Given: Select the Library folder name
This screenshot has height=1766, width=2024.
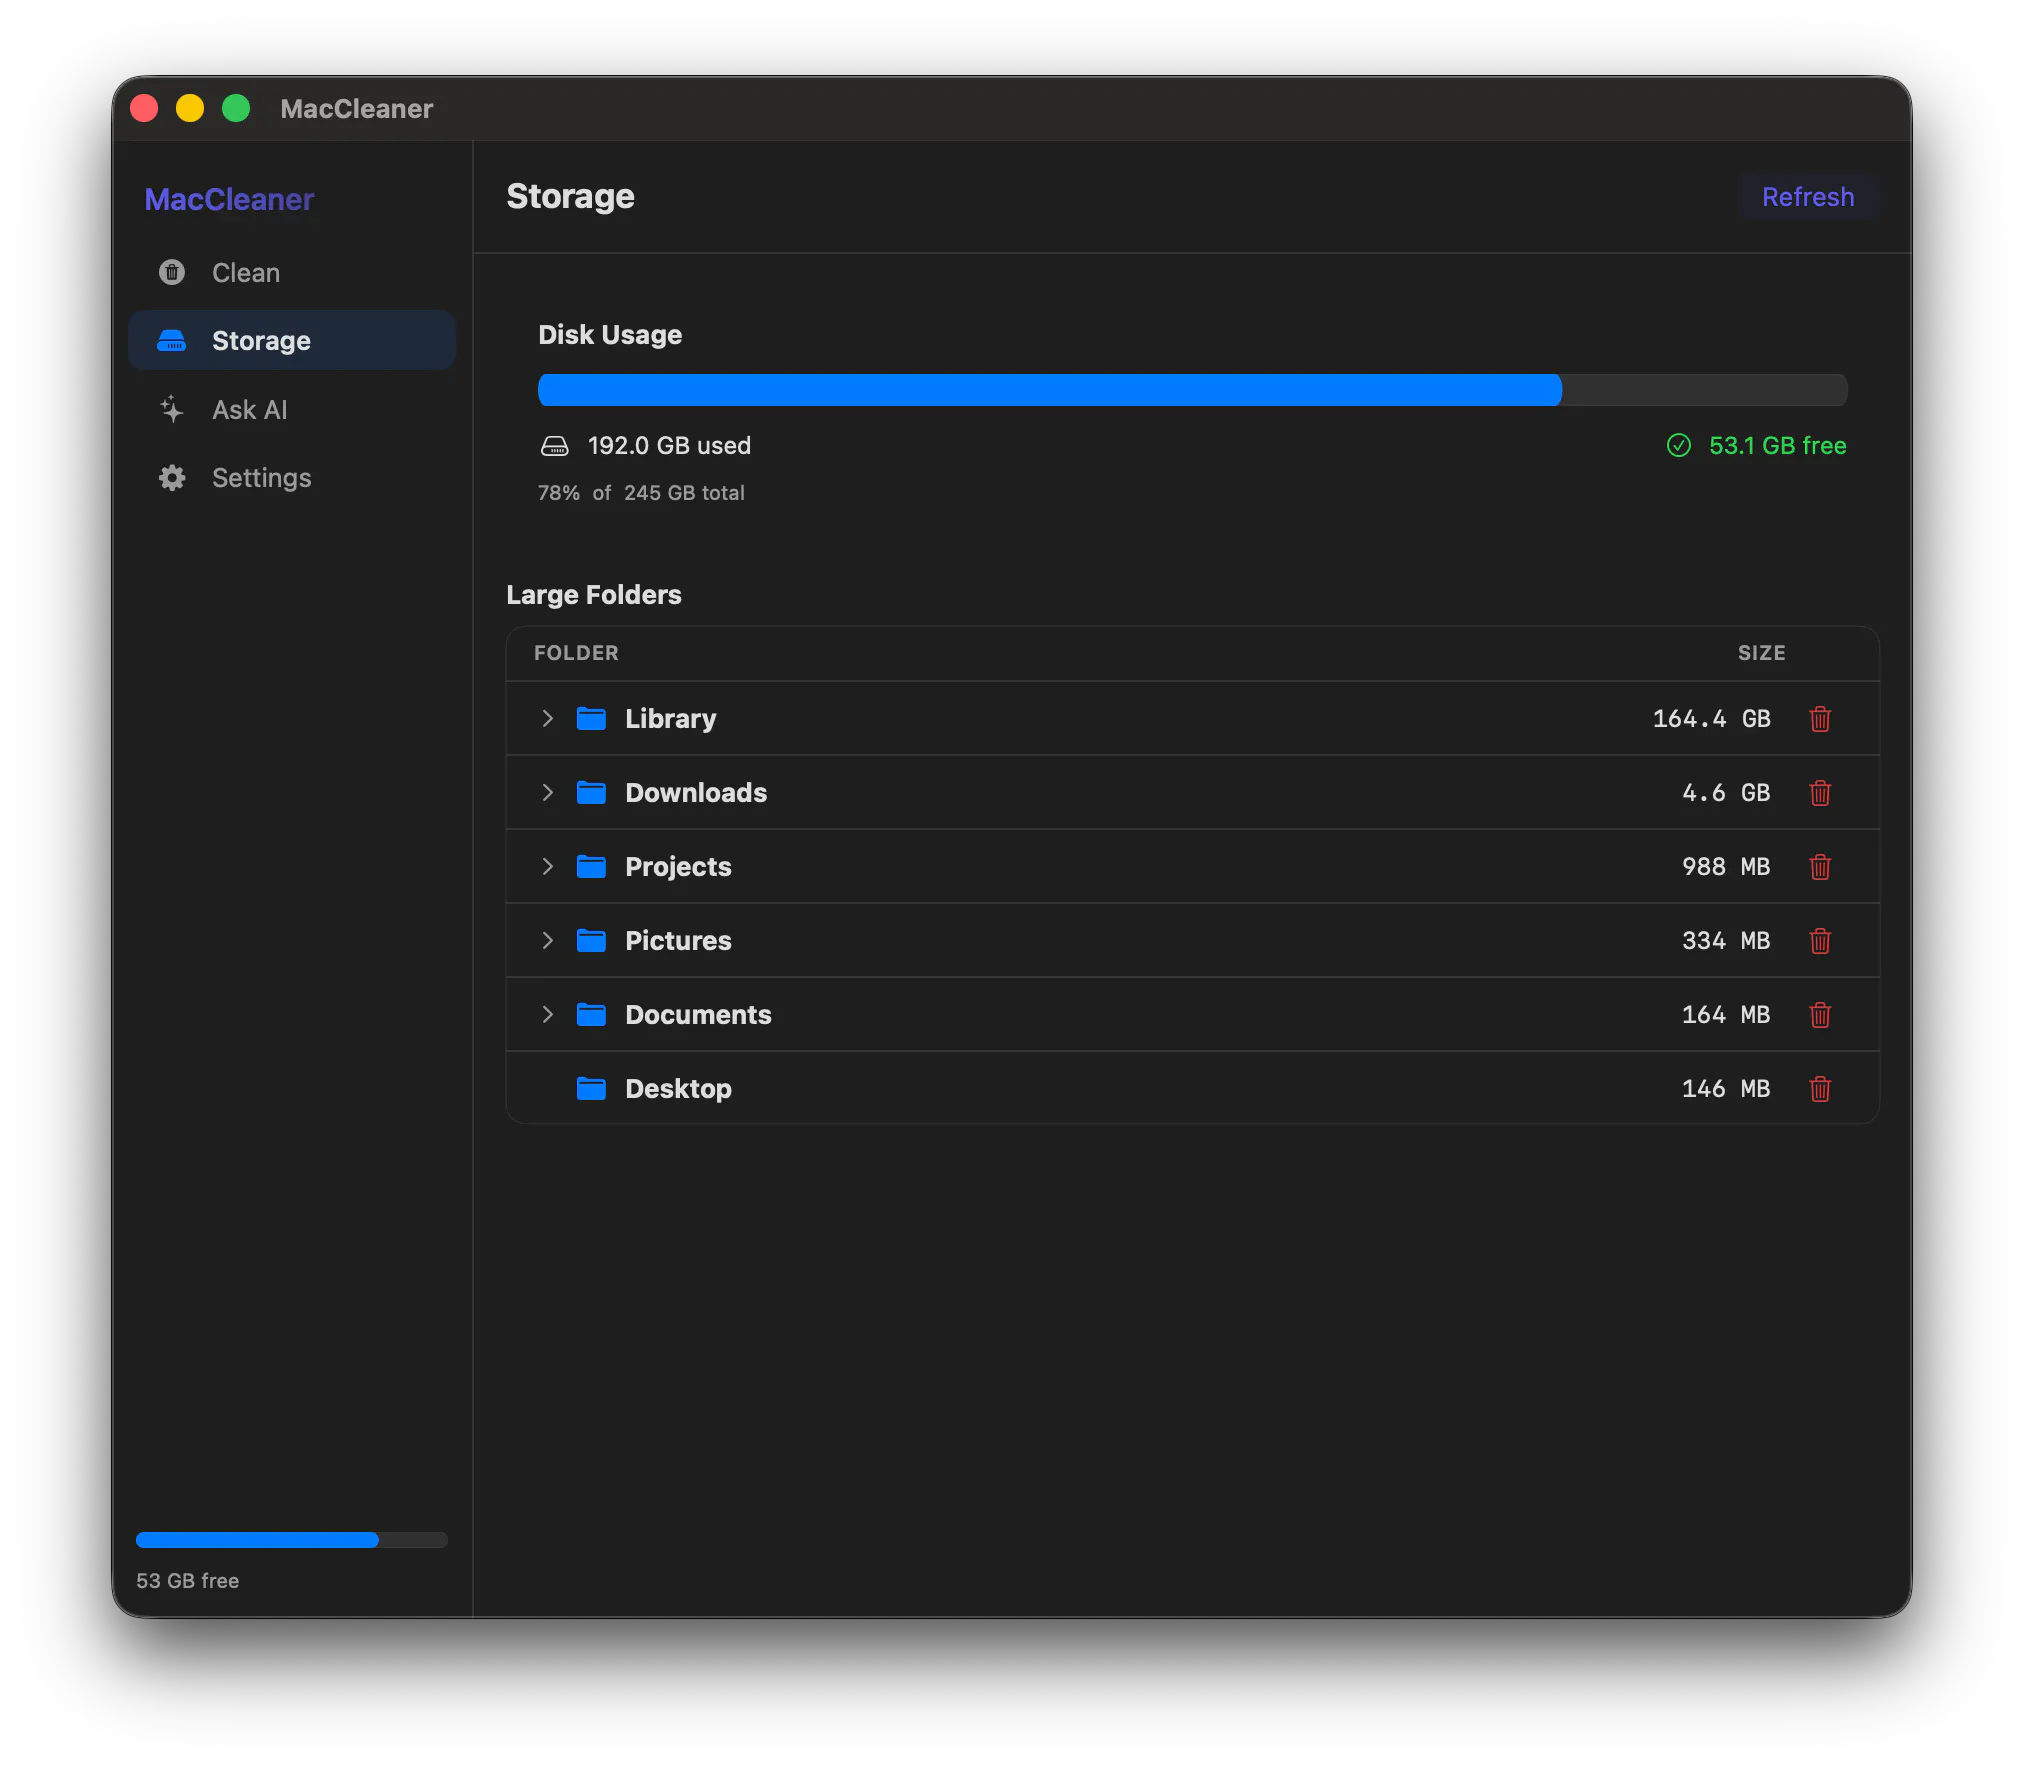Looking at the screenshot, I should tap(671, 719).
